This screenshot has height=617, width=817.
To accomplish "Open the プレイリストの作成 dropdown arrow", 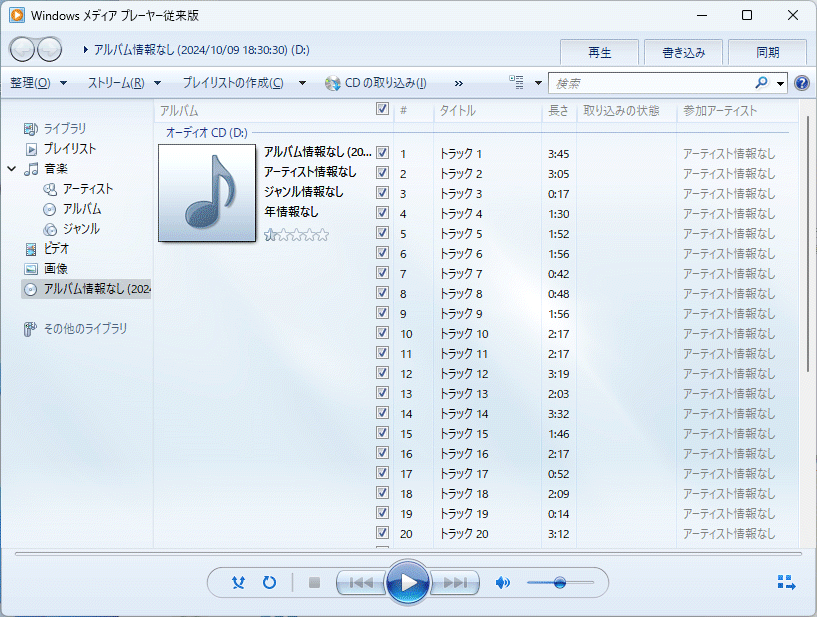I will 302,83.
